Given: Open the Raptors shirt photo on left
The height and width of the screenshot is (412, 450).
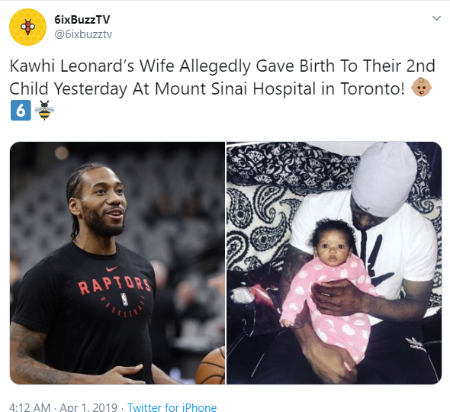Looking at the screenshot, I should [x=117, y=263].
